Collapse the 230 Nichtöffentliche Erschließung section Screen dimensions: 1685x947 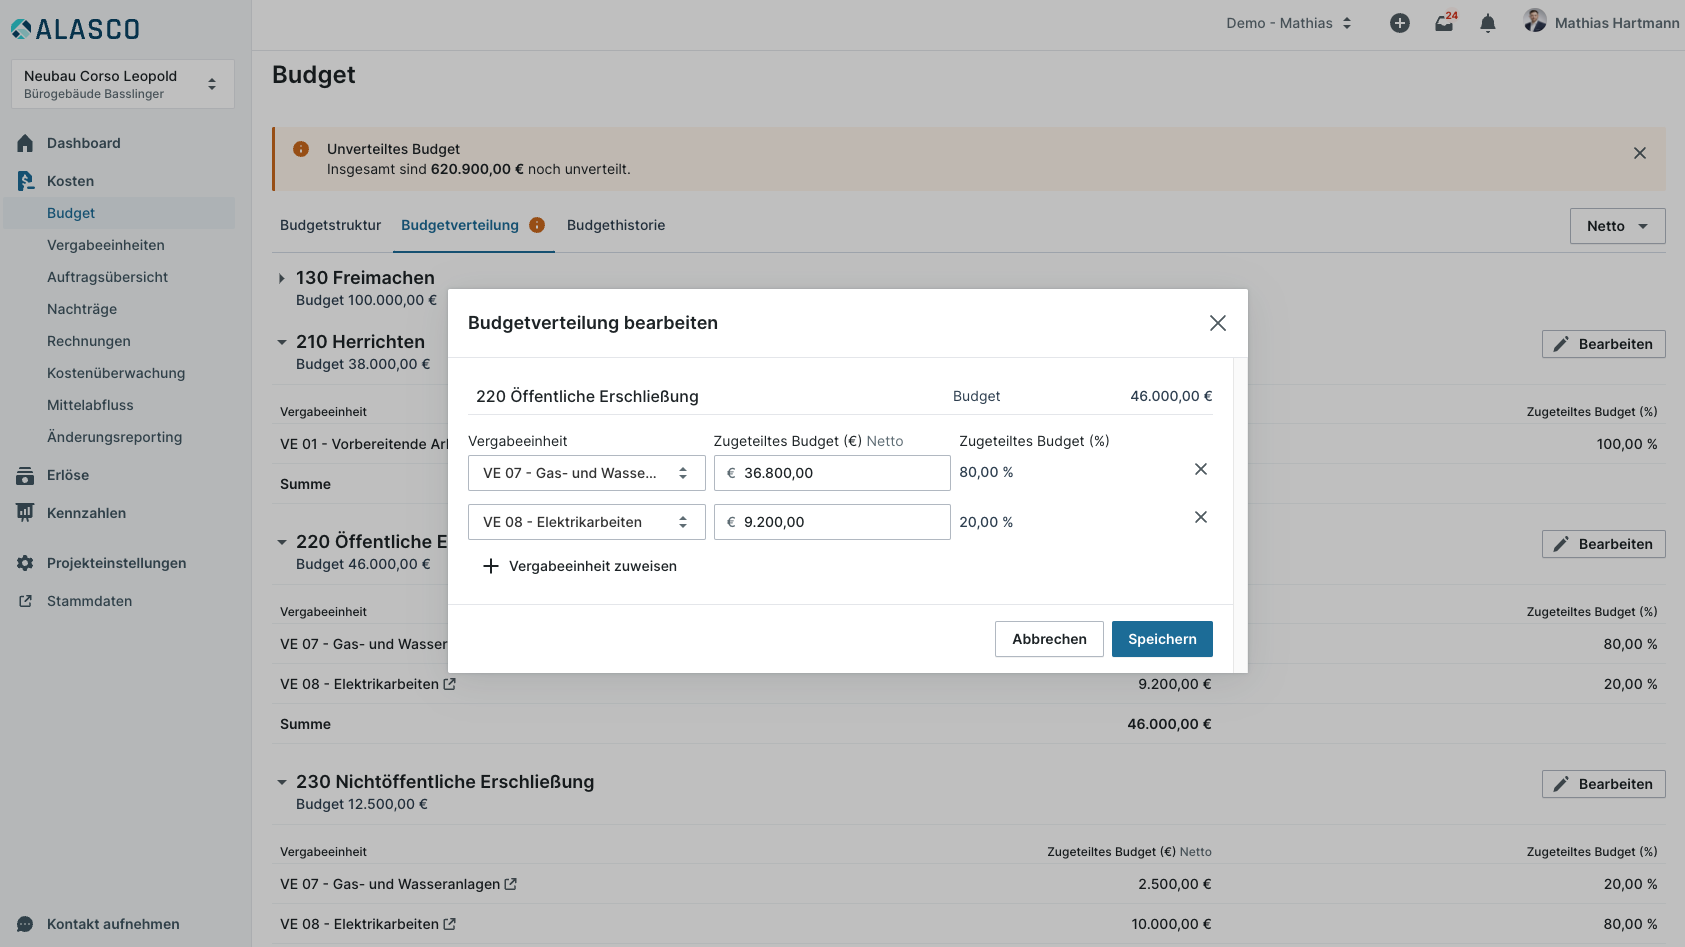pyautogui.click(x=282, y=782)
